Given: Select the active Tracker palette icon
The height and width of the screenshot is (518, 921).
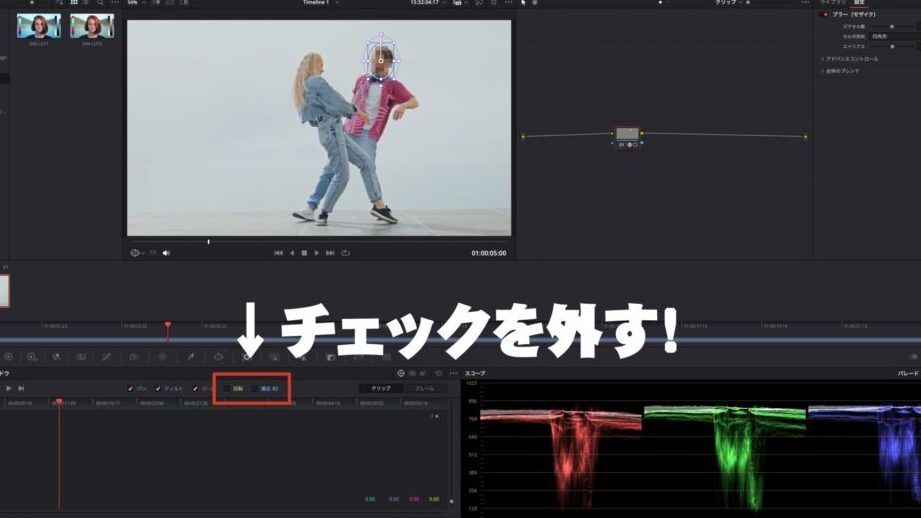Looking at the screenshot, I should pos(247,356).
